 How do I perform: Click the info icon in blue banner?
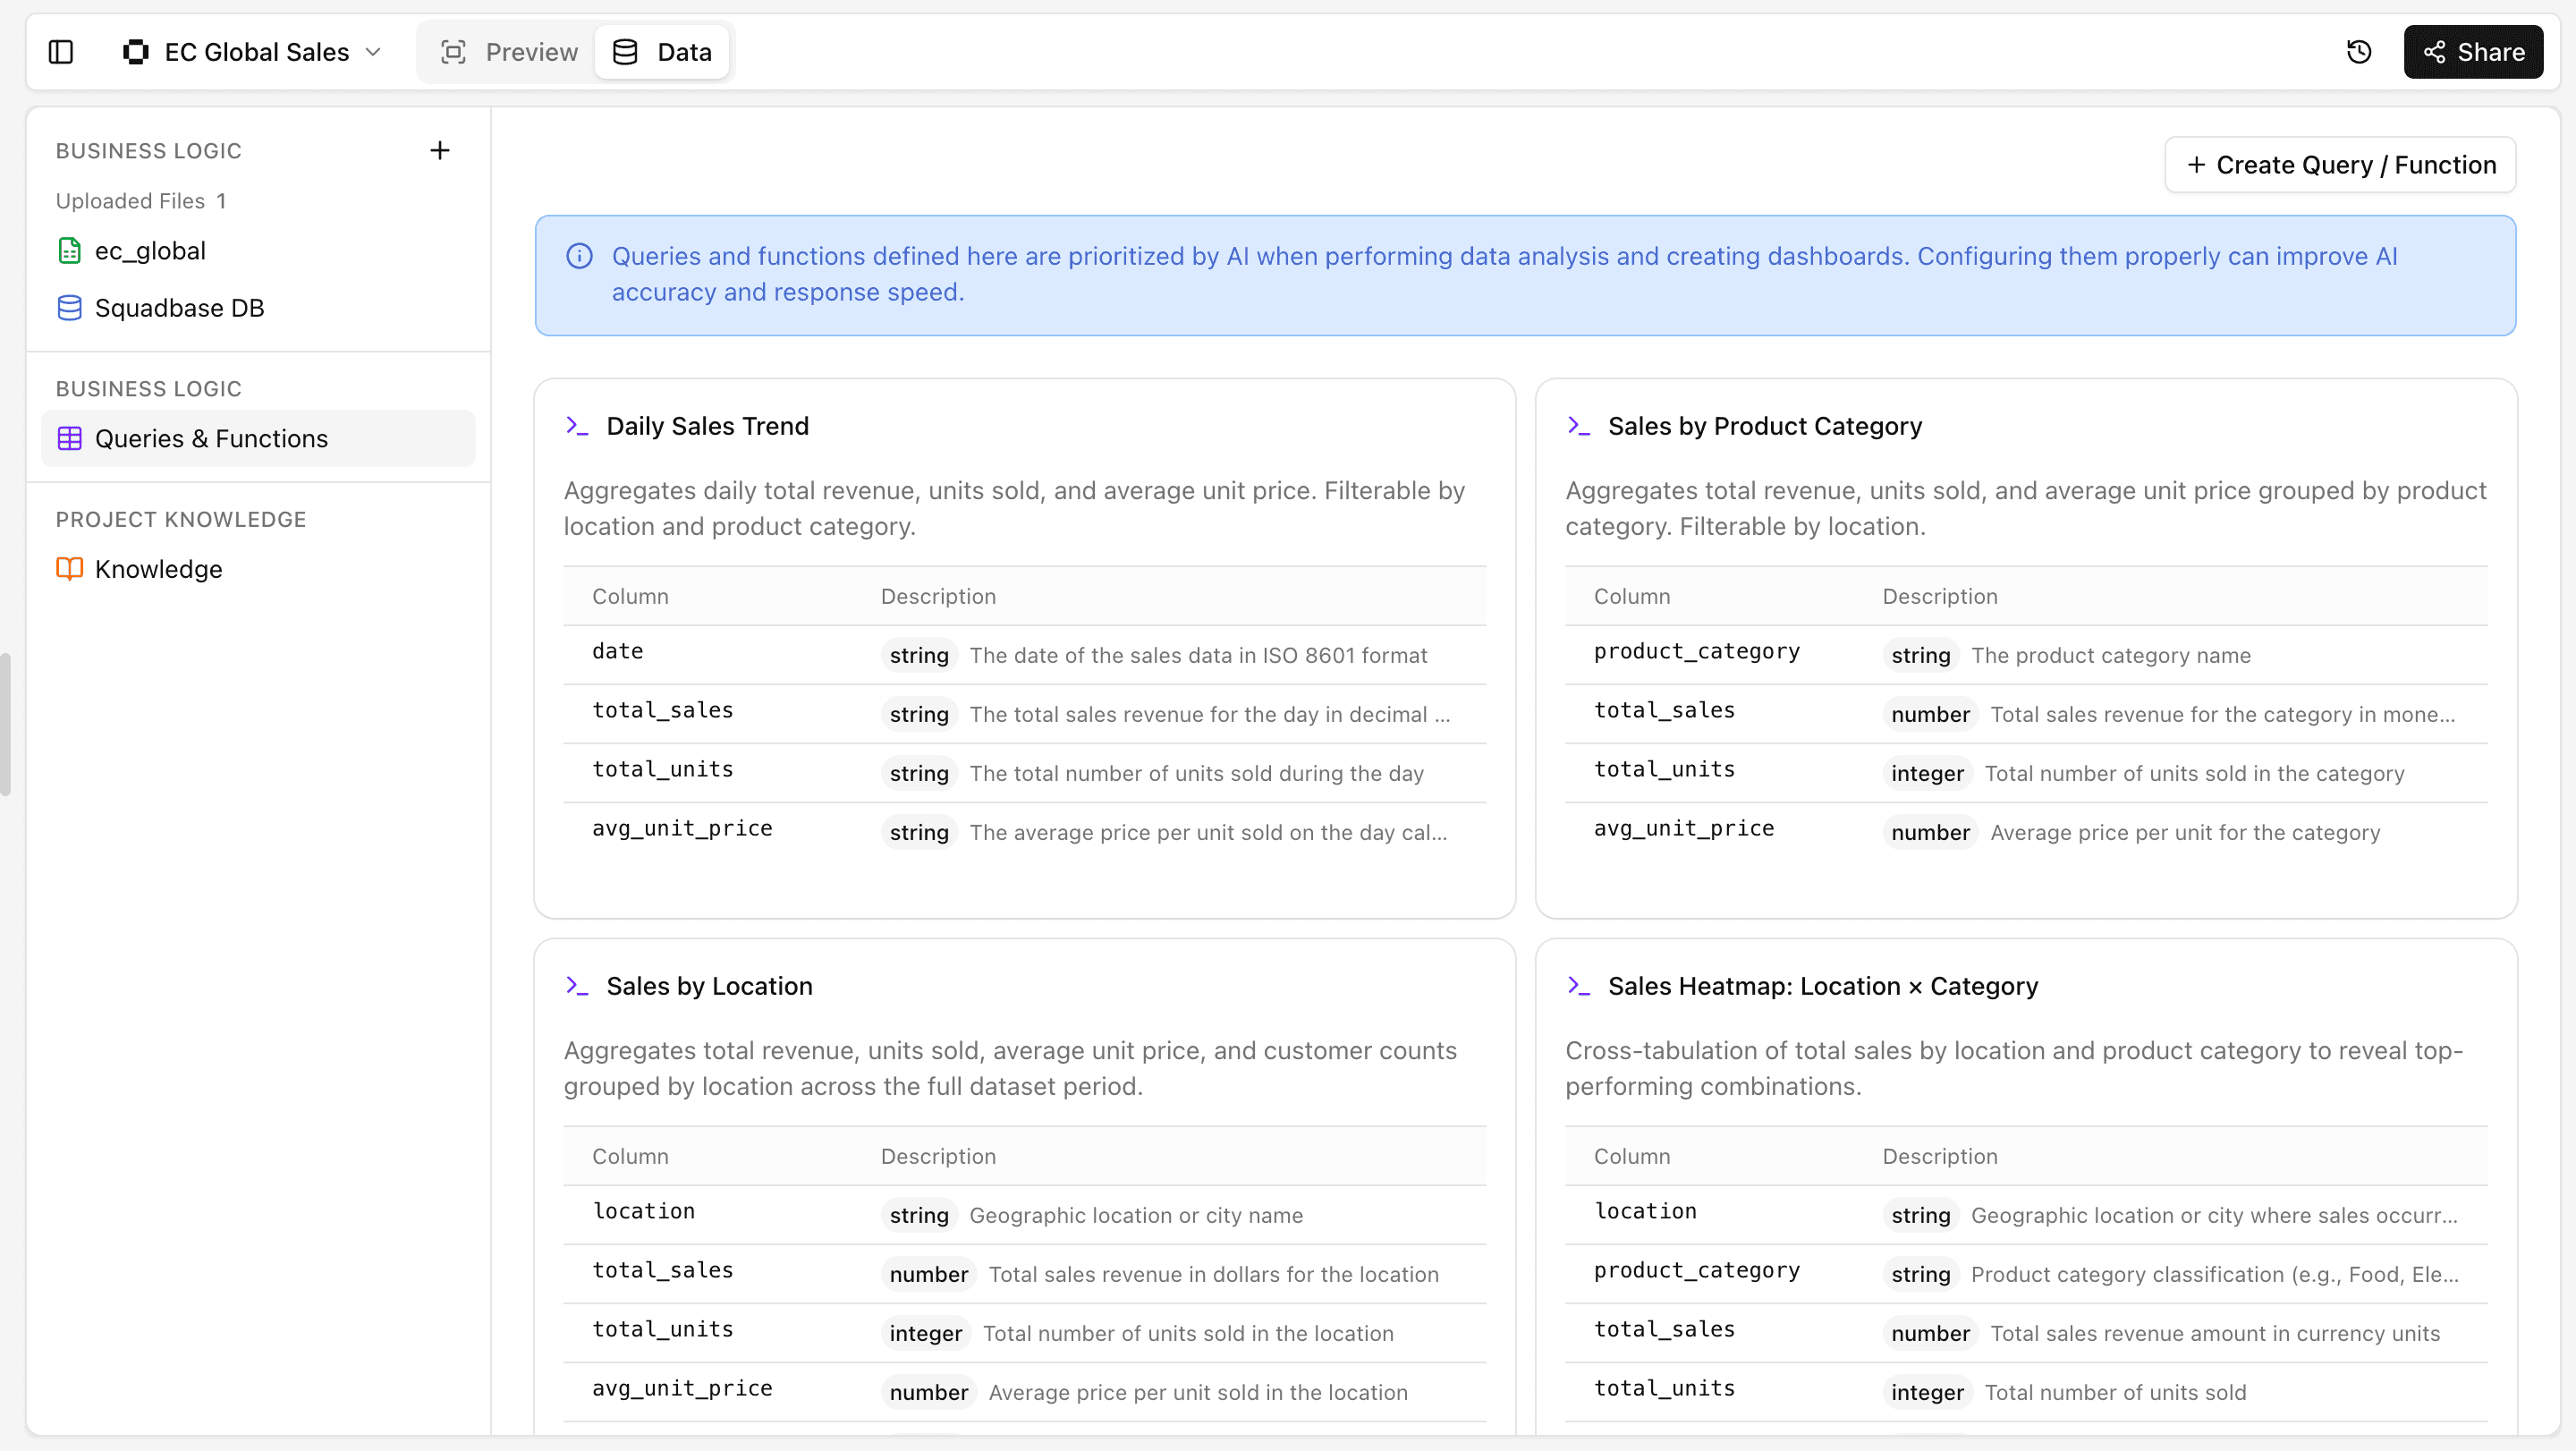[579, 257]
